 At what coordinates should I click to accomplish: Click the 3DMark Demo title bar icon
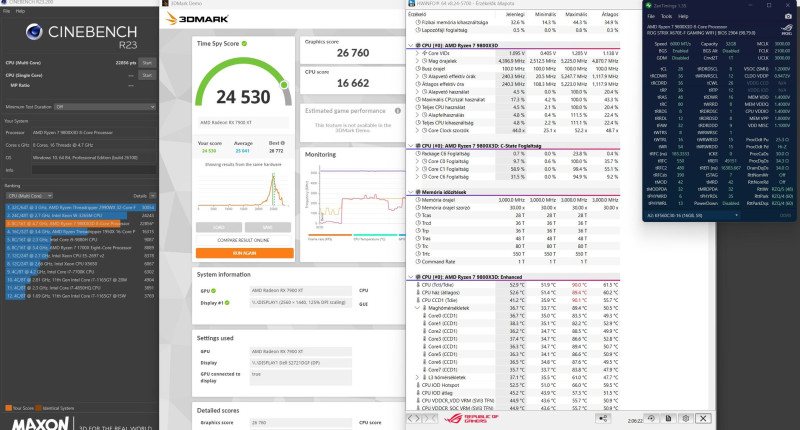[165, 3]
